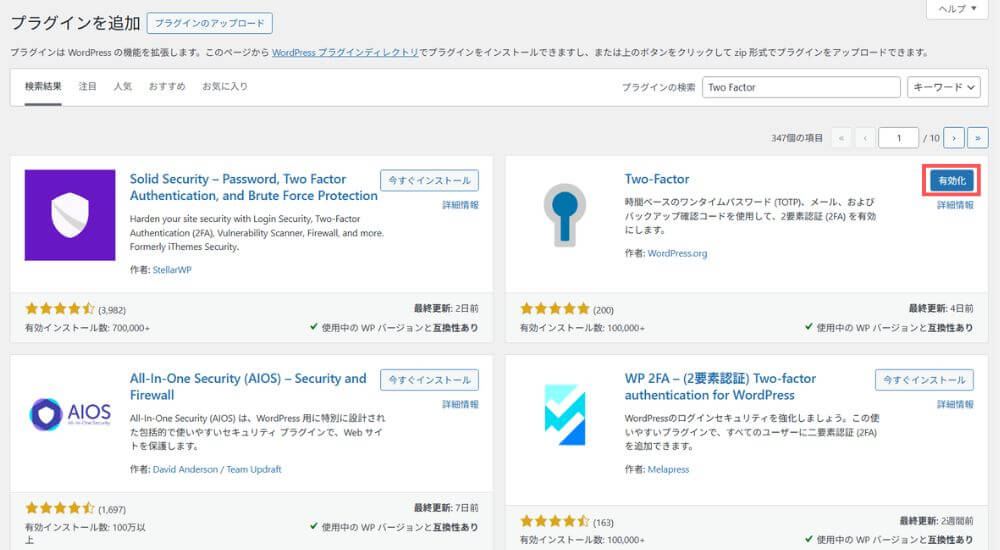Click the Solid Security star rating

coord(60,310)
